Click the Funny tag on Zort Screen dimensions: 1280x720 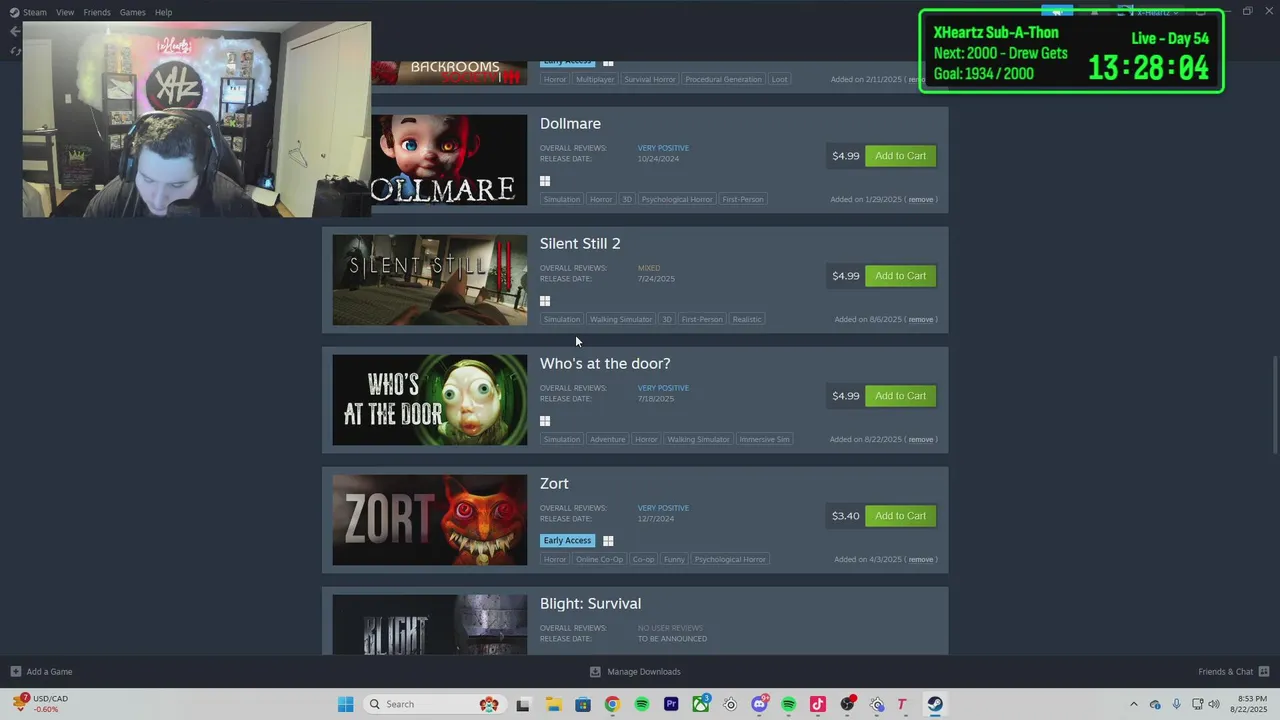click(x=674, y=559)
